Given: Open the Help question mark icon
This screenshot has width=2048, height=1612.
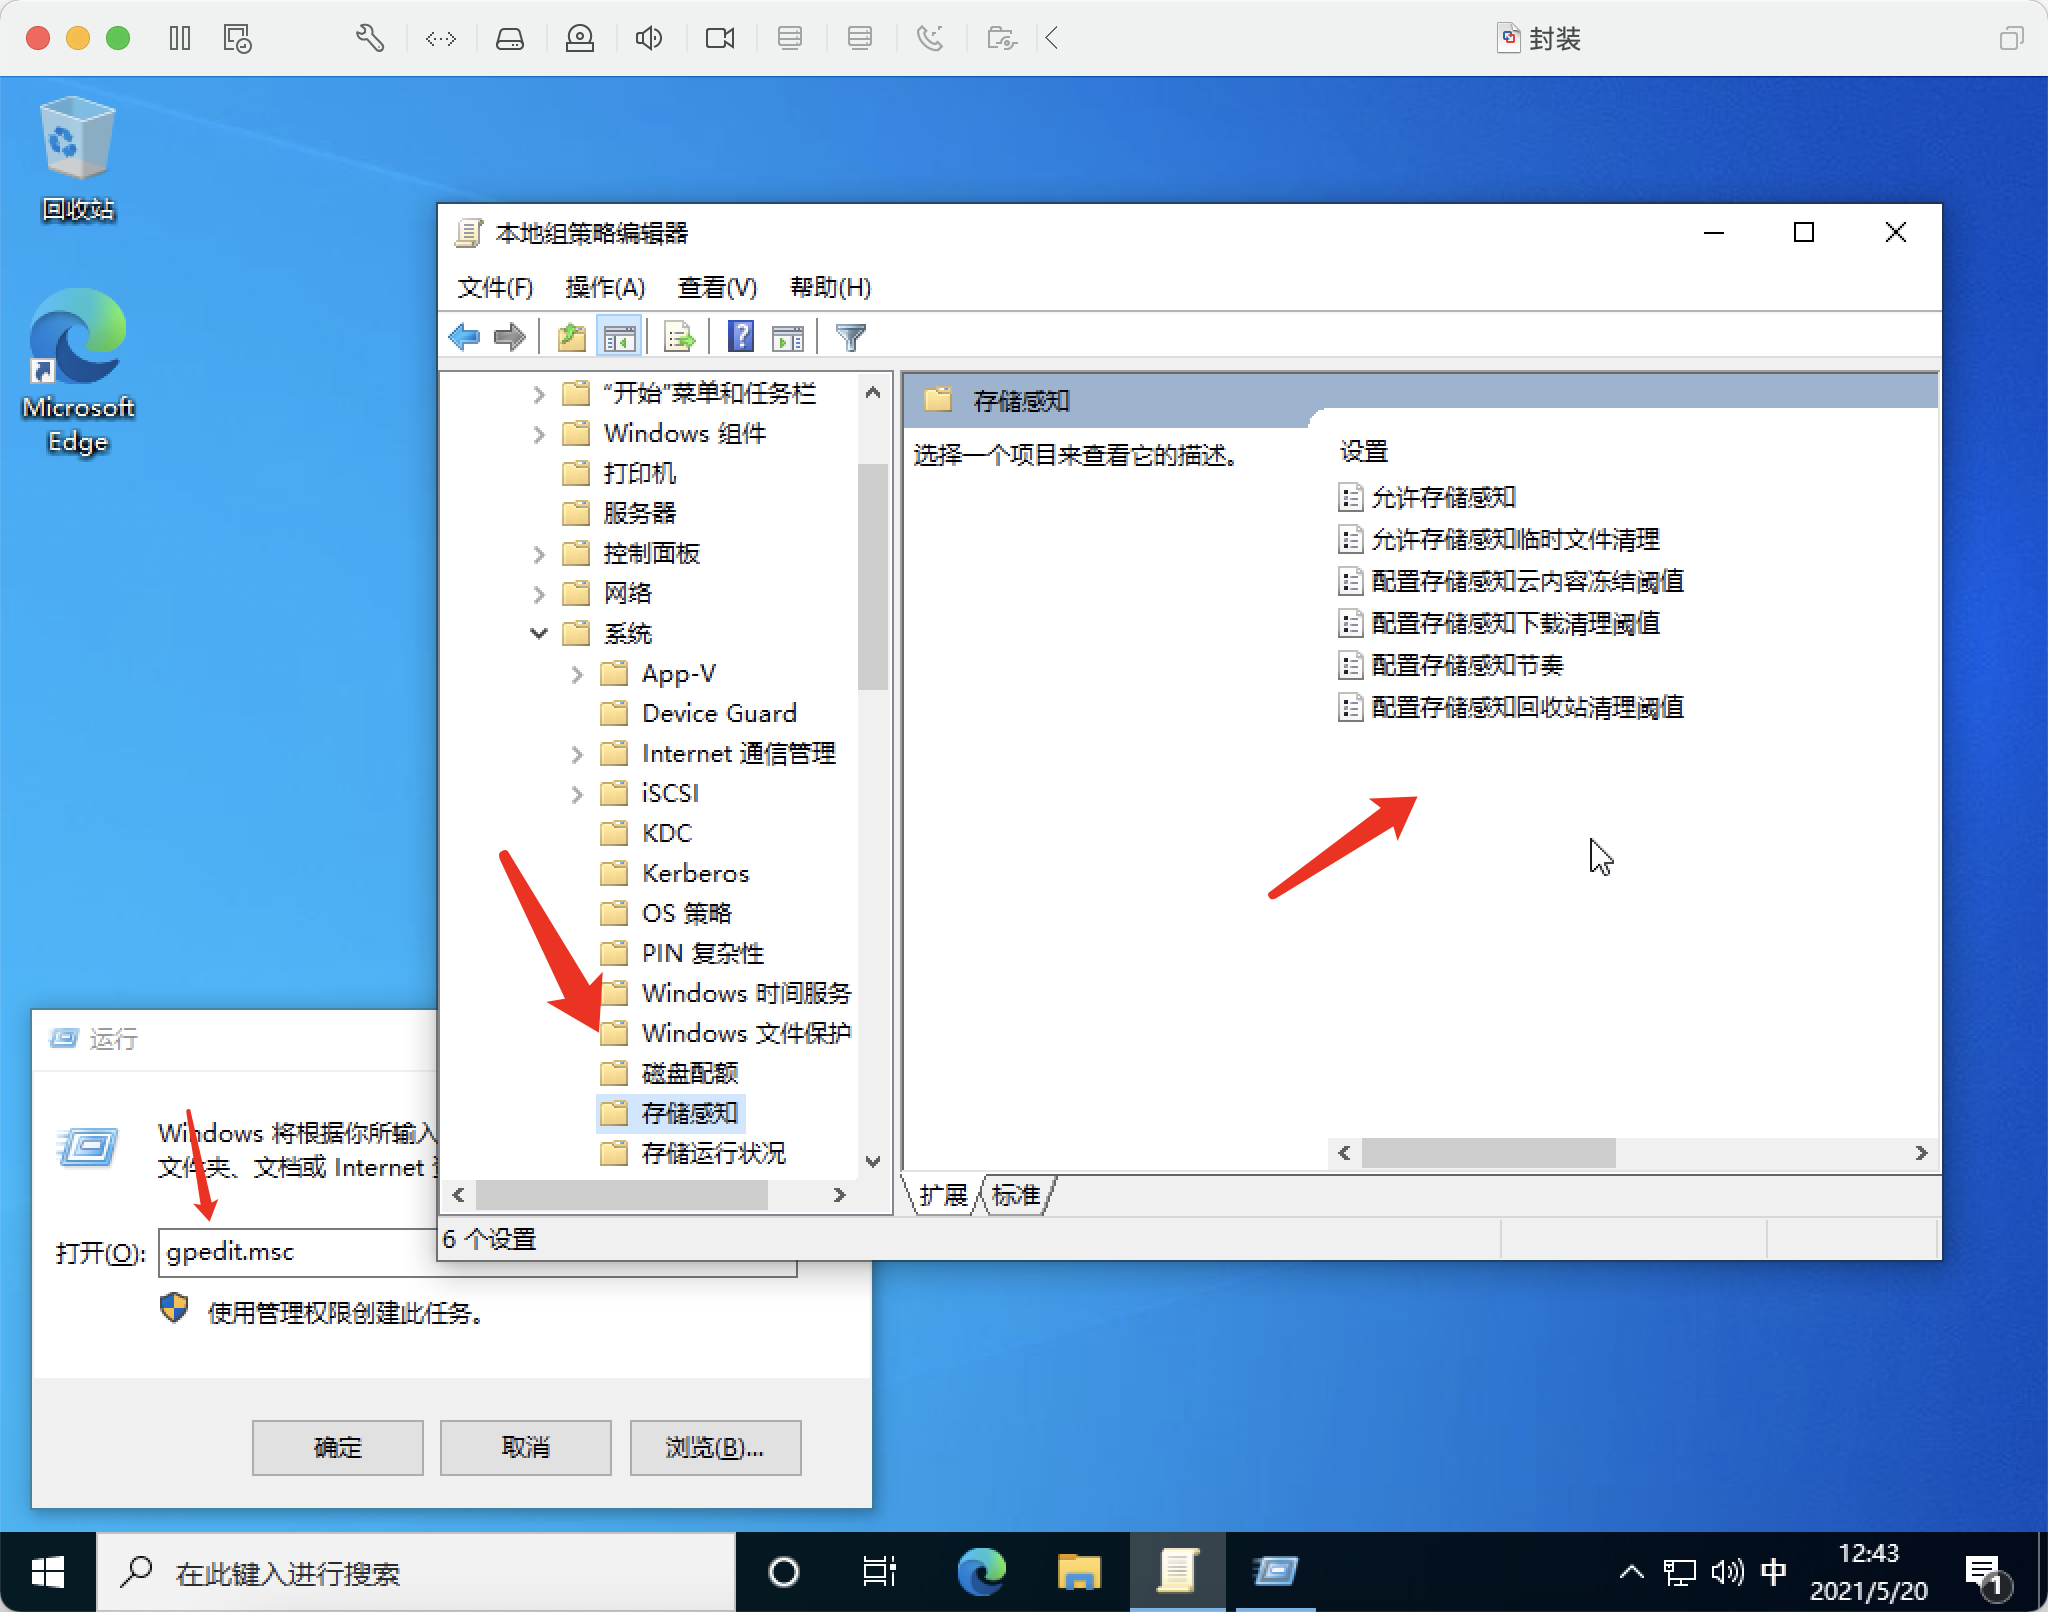Looking at the screenshot, I should tap(740, 337).
